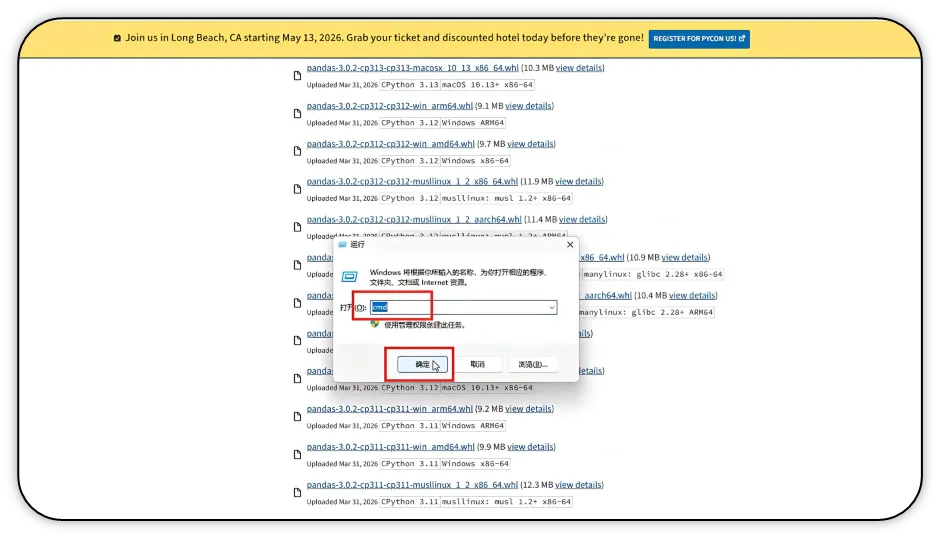This screenshot has width=940, height=538.
Task: View details of the cp313 macosx x86_64 wheel
Action: coord(579,68)
